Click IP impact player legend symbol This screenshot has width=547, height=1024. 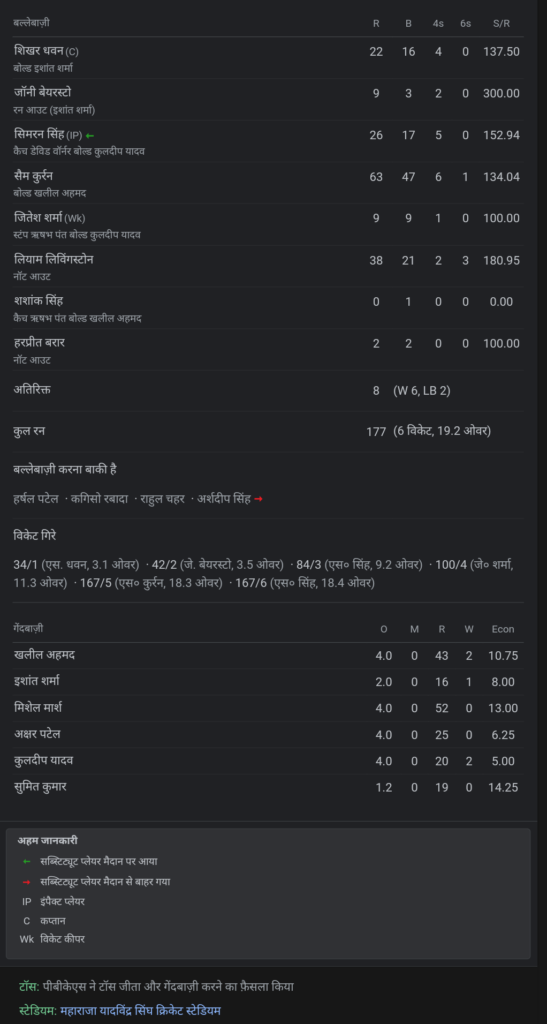pyautogui.click(x=27, y=901)
